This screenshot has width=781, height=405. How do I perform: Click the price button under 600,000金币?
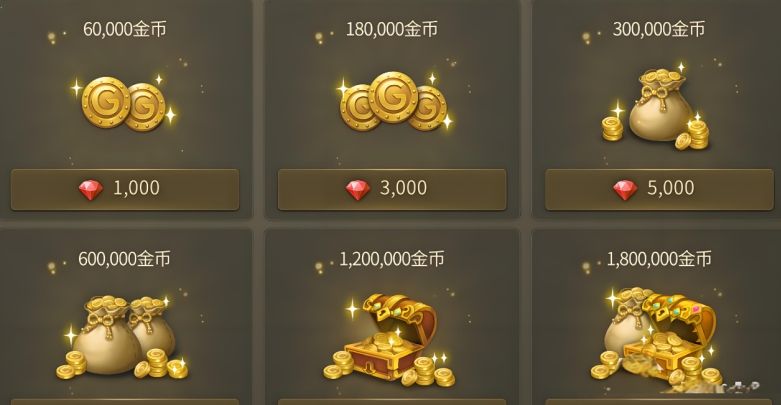pos(125,402)
